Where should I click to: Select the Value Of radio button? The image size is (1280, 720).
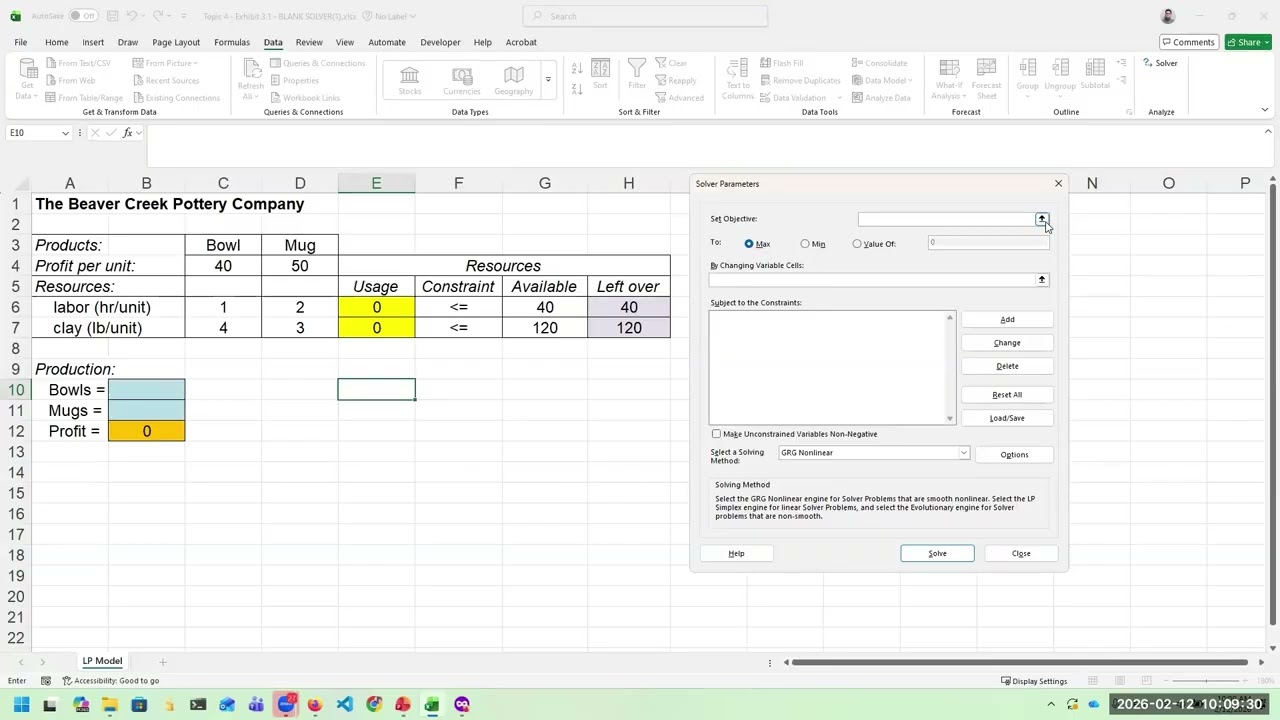coord(857,244)
